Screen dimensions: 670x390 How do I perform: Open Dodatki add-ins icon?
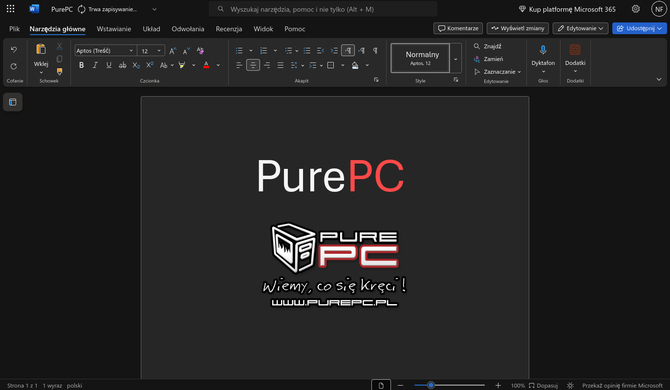575,50
